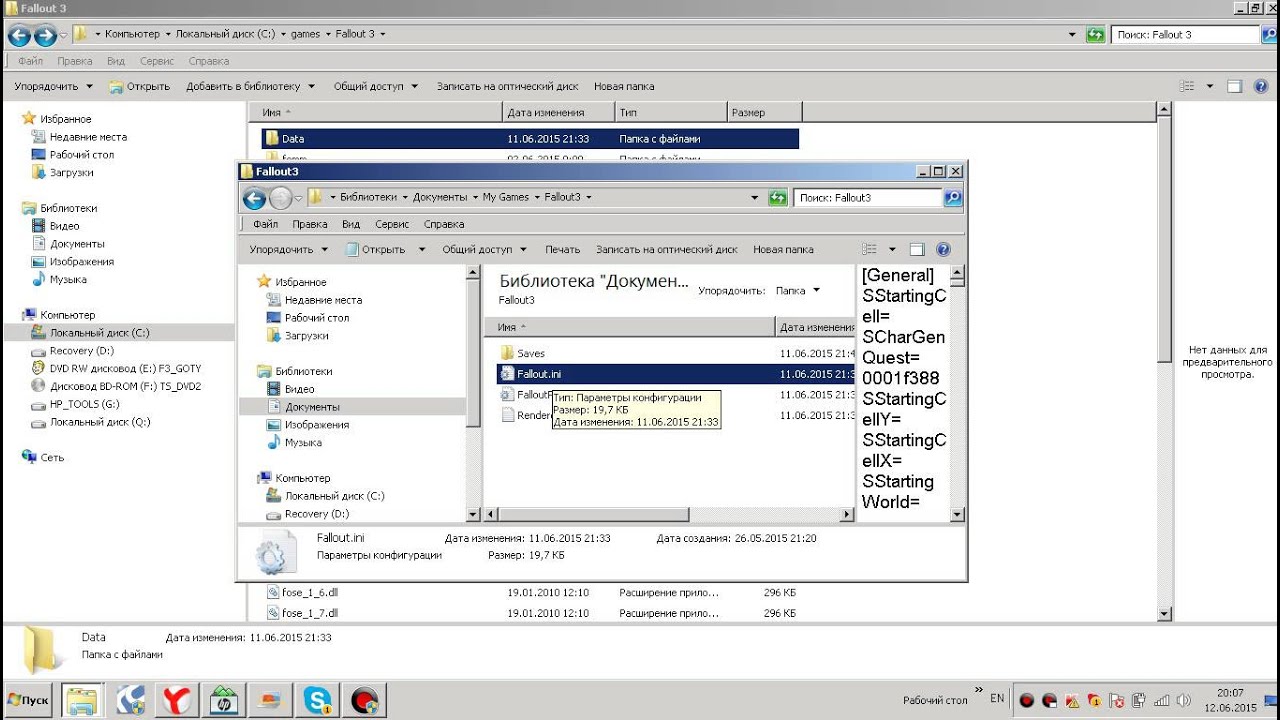1280x720 pixels.
Task: Toggle preview pane icon in front Fallout3 toolbar
Action: click(x=917, y=249)
